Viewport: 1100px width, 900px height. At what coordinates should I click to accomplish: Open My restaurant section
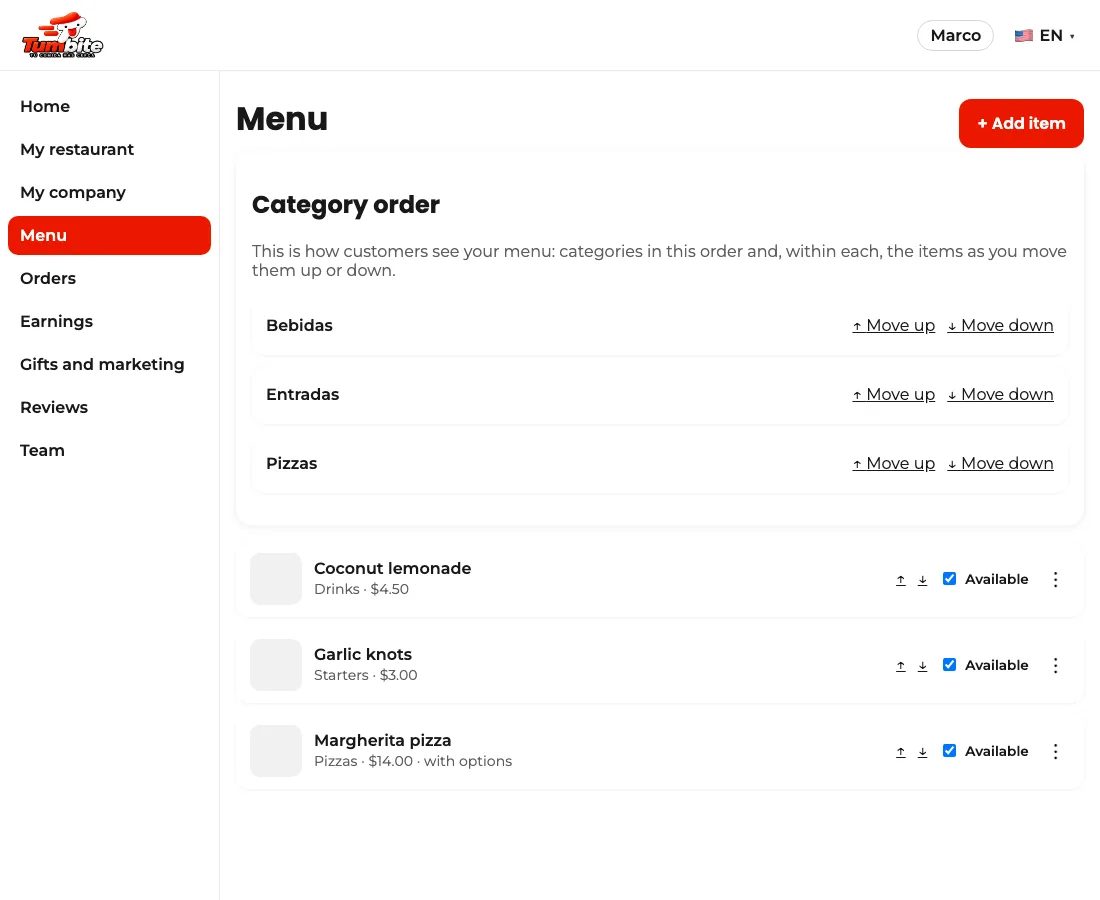click(109, 149)
